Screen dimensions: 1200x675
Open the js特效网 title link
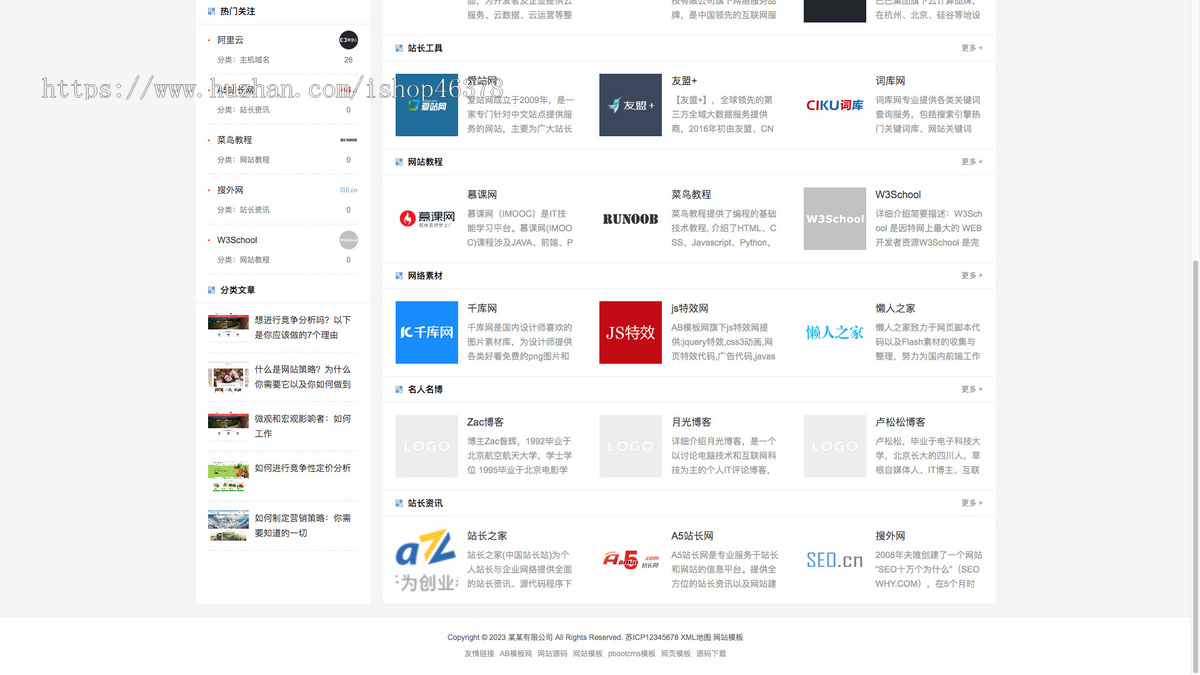(x=692, y=308)
